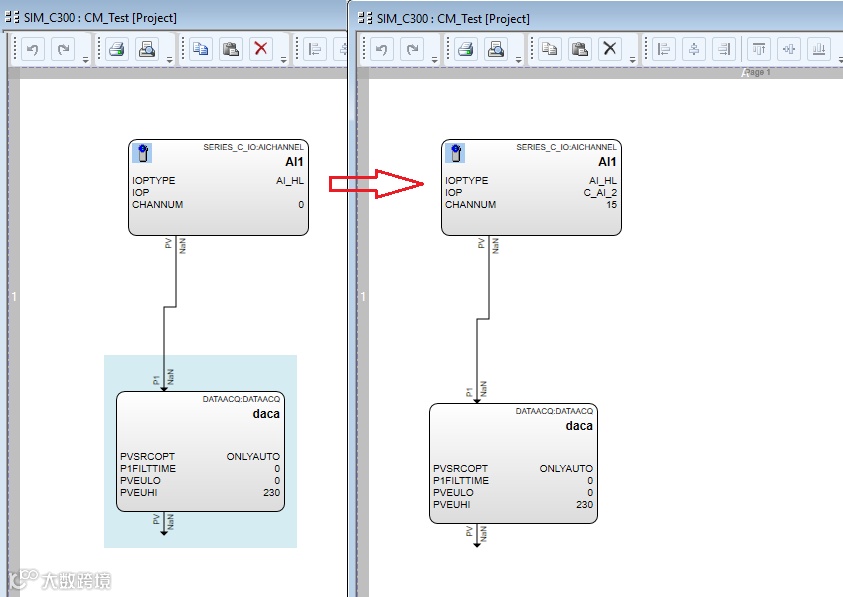
Task: Click black Delete X in right CM_Test window
Action: point(610,48)
